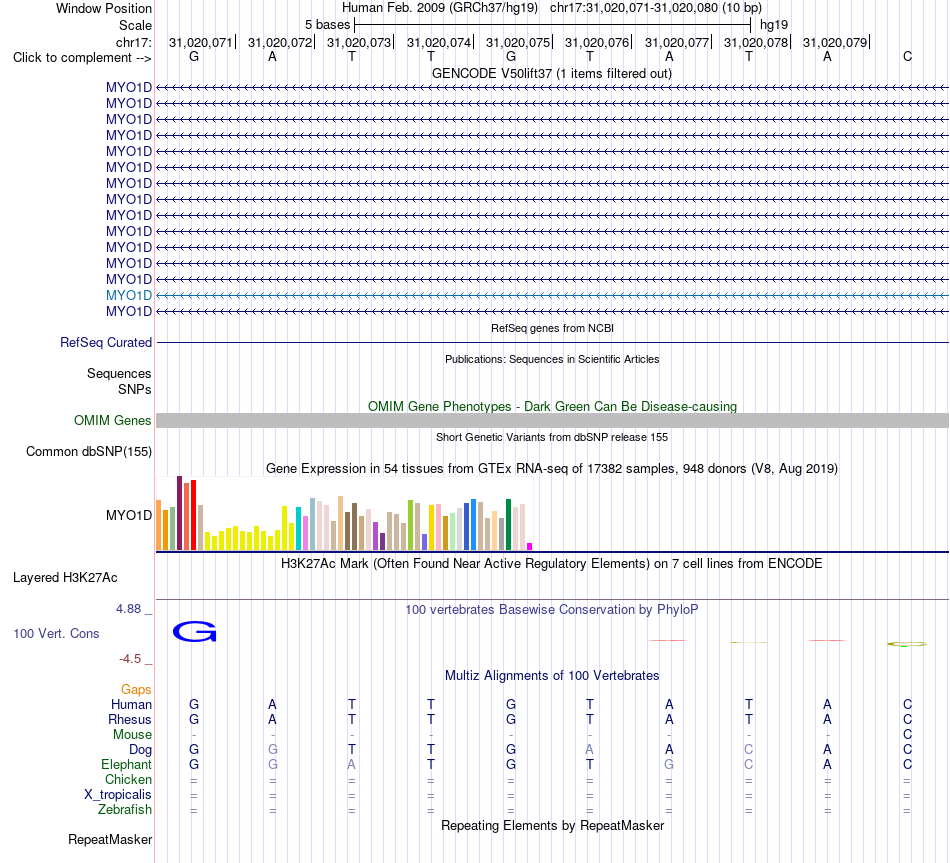Select the Dog alignment row label
Viewport: 950px width, 863px height.
pyautogui.click(x=140, y=750)
